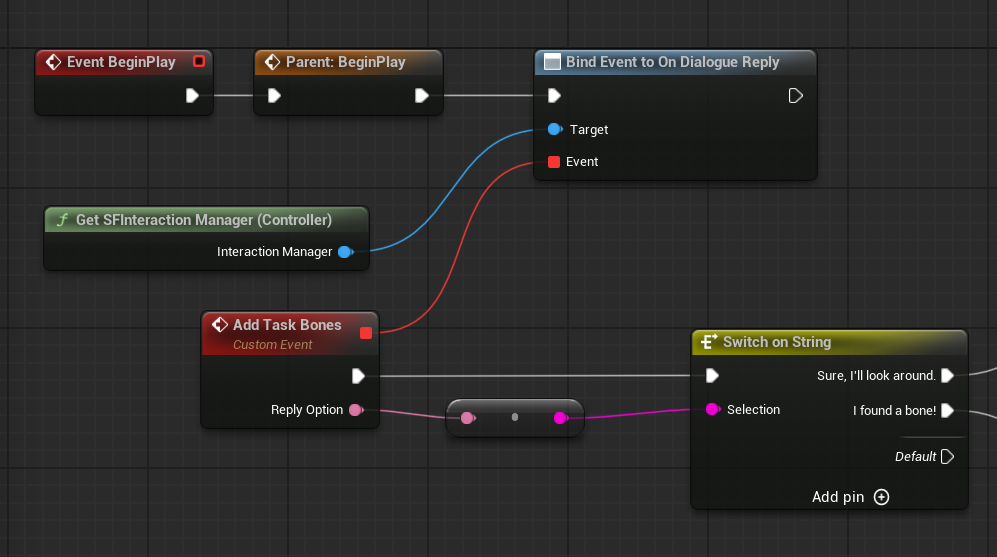
Task: Click the magenta Selection pin
Action: (713, 409)
